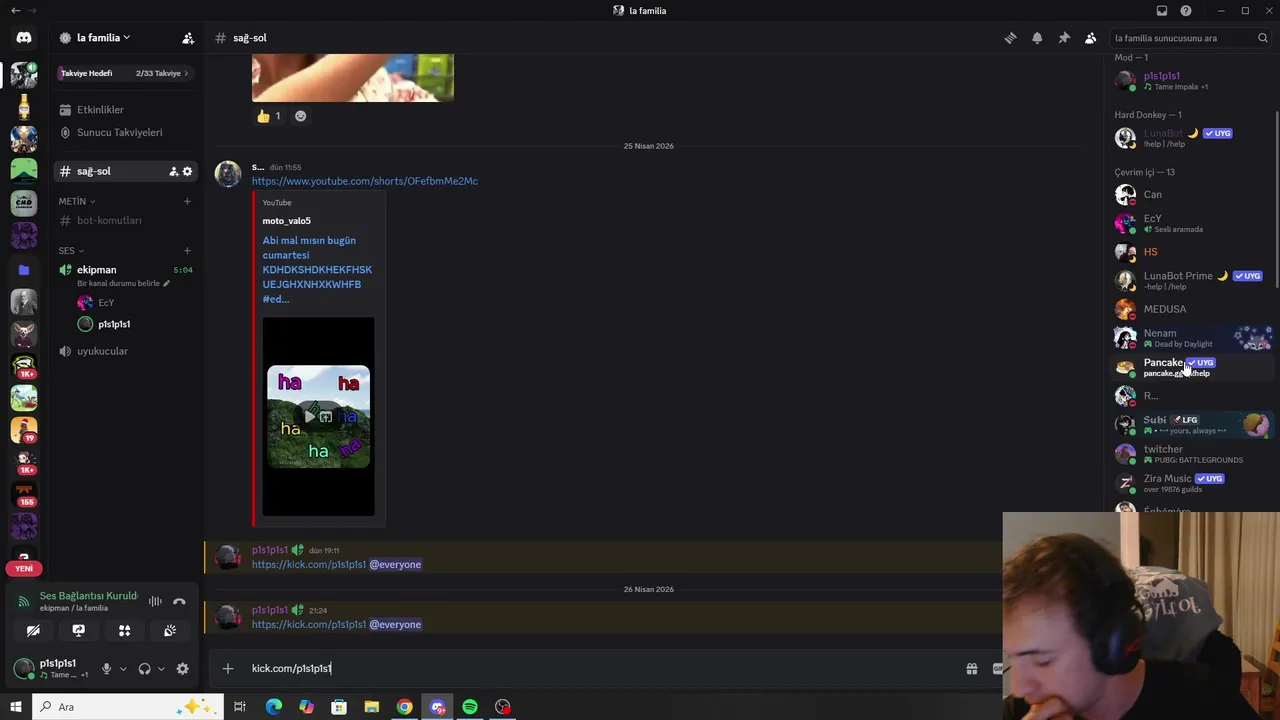
Task: Toggle microphone mute
Action: coord(106,669)
